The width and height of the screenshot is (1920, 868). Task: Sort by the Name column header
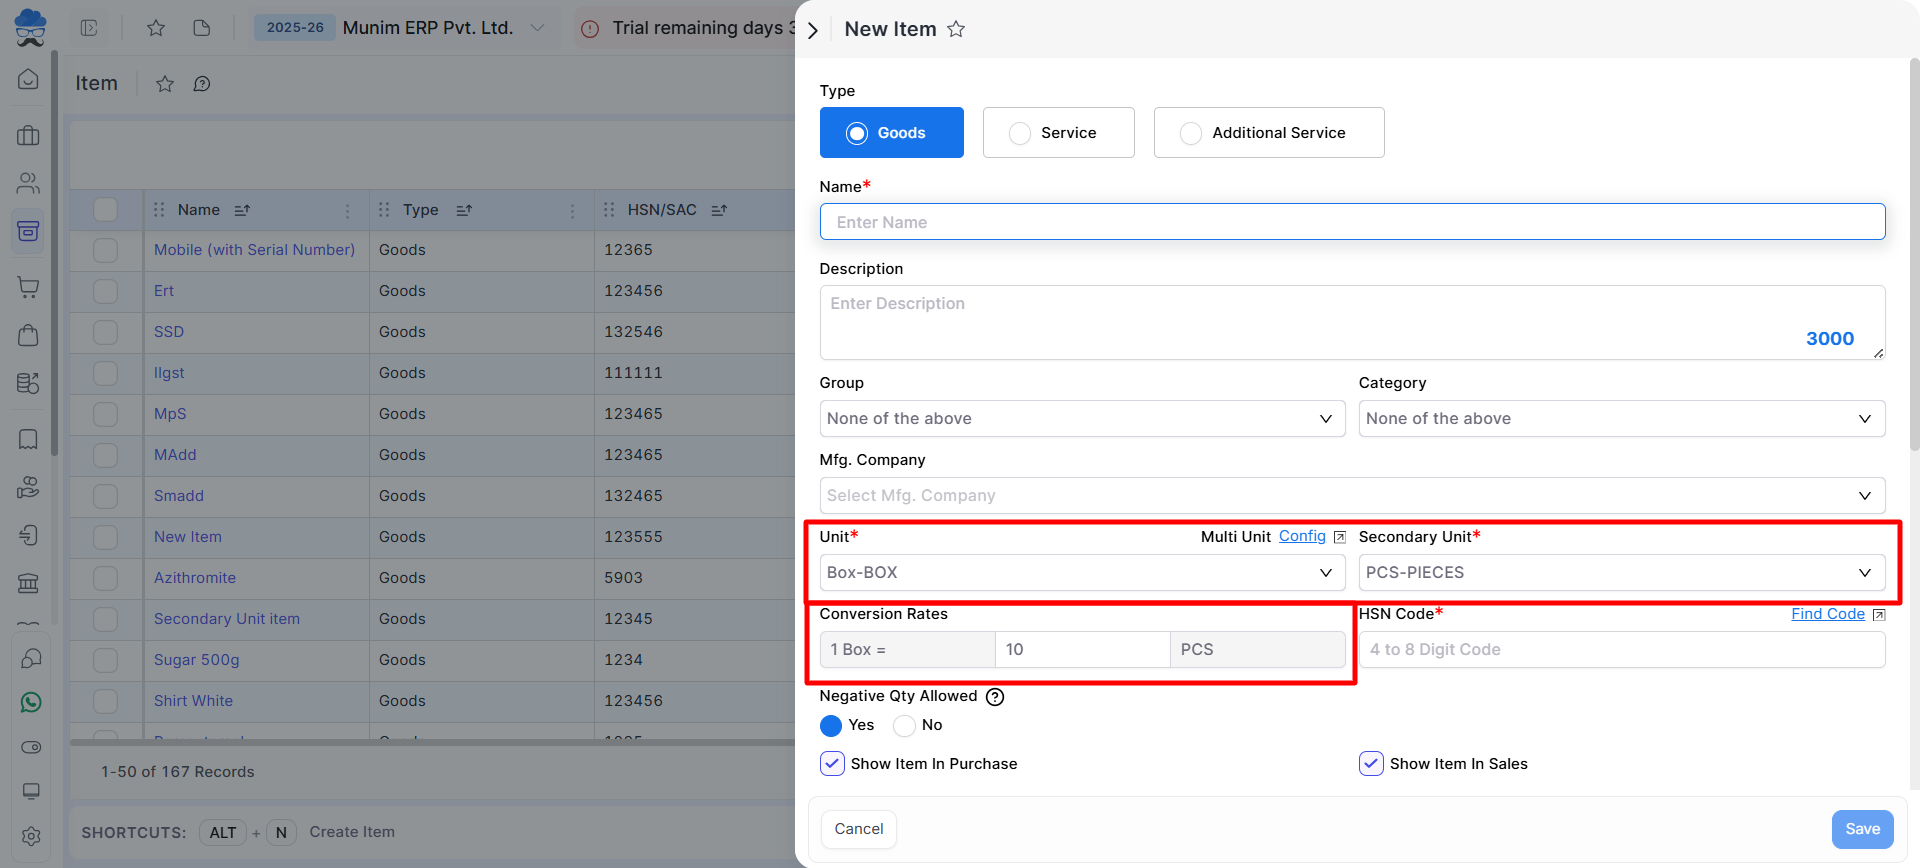[199, 210]
